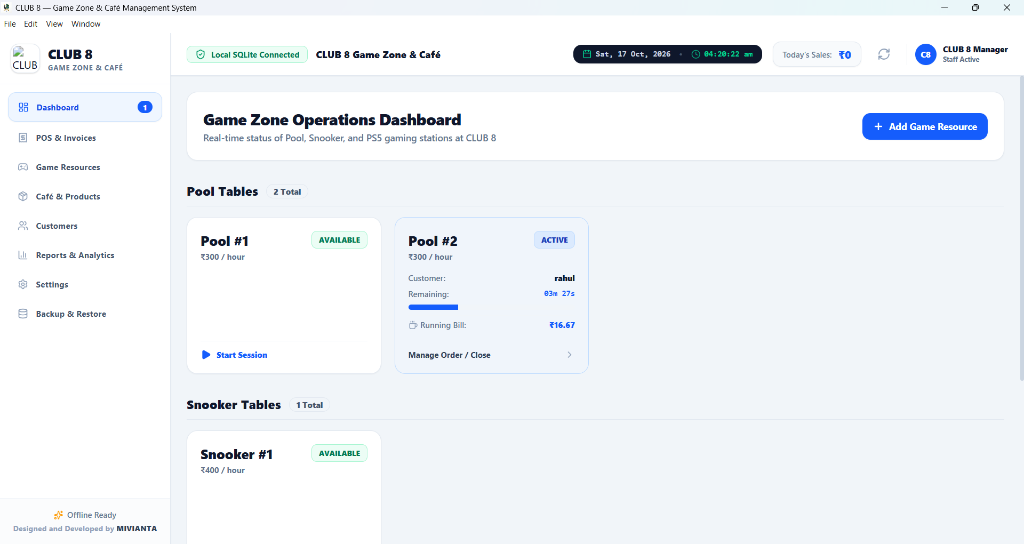Screen dimensions: 1024x544
Task: Click 'CLUB 8 Manager' name in header
Action: point(975,50)
